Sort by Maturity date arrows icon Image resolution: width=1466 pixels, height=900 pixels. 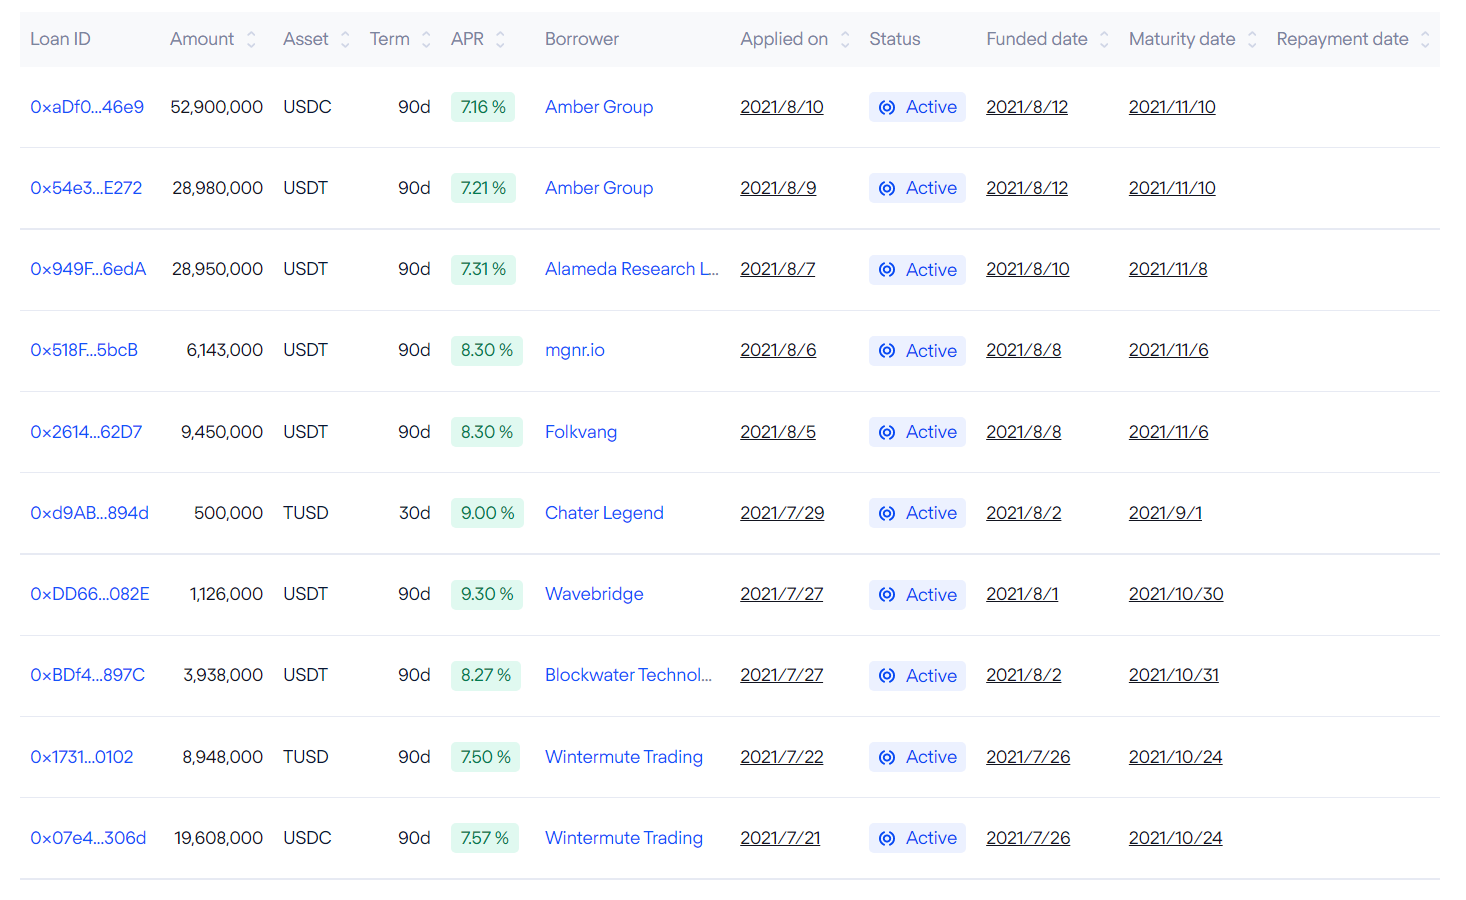pos(1252,39)
